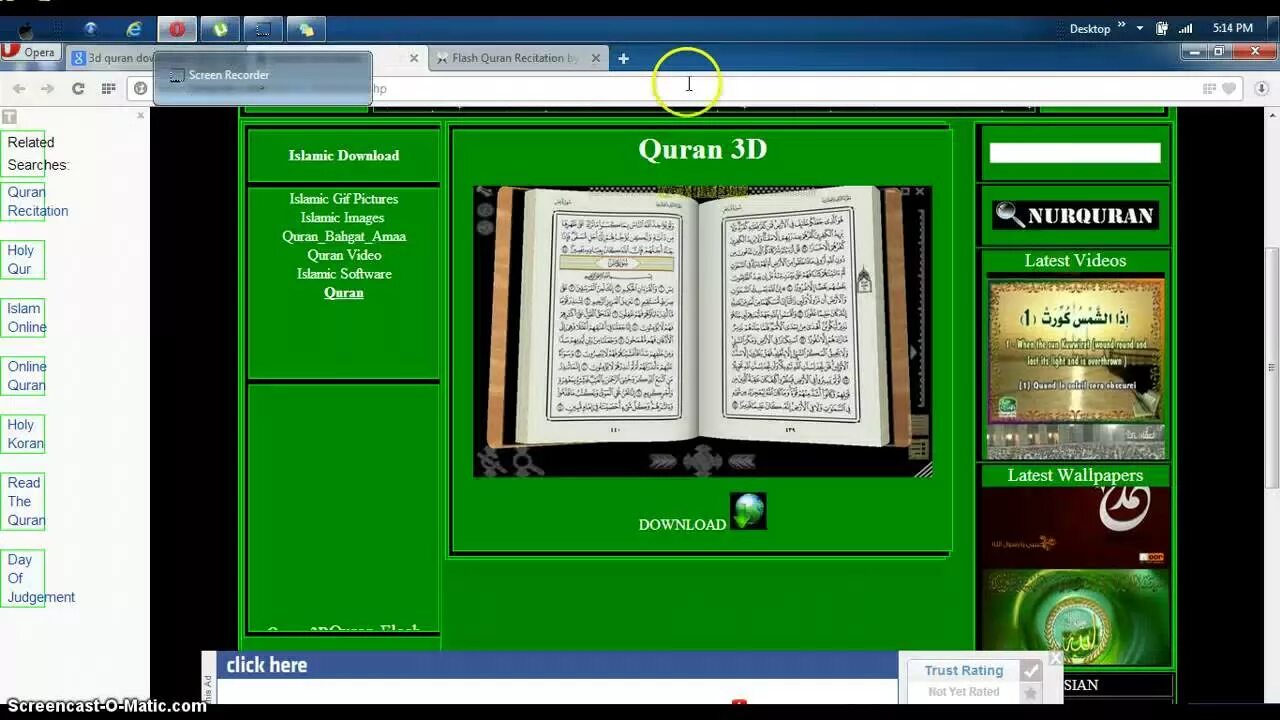The height and width of the screenshot is (720, 1280).
Task: Click the bottom-left magnifier tool in Quran viewer
Action: click(x=526, y=463)
